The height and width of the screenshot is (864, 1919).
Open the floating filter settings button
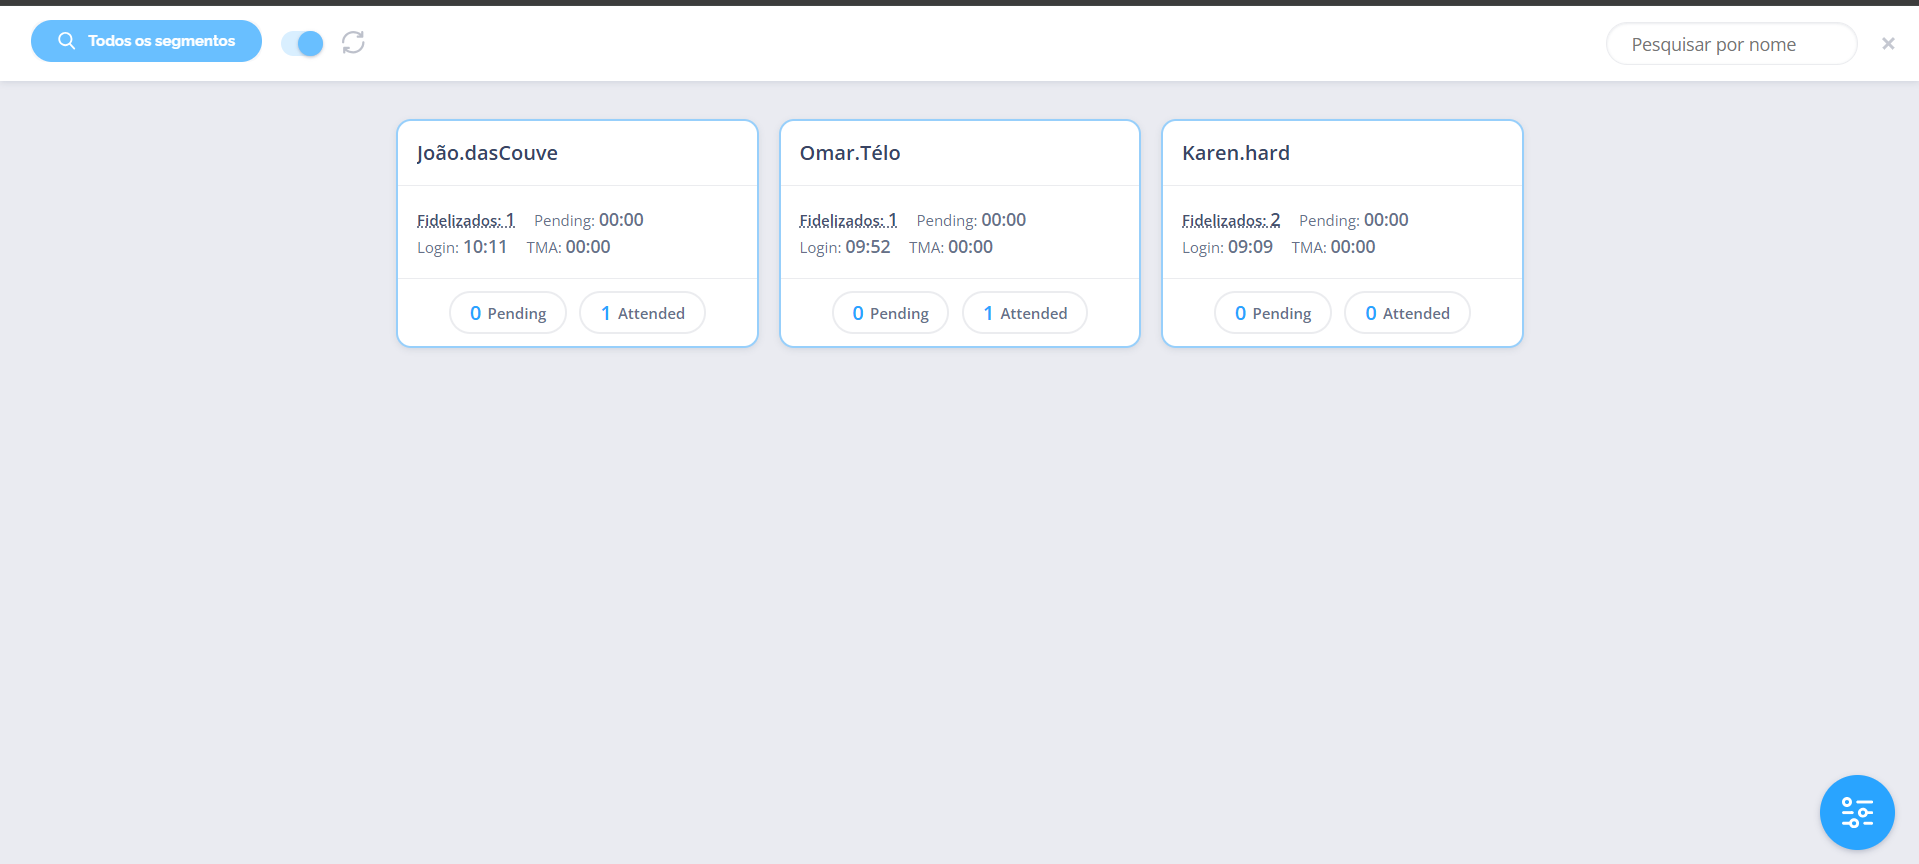pyautogui.click(x=1856, y=812)
